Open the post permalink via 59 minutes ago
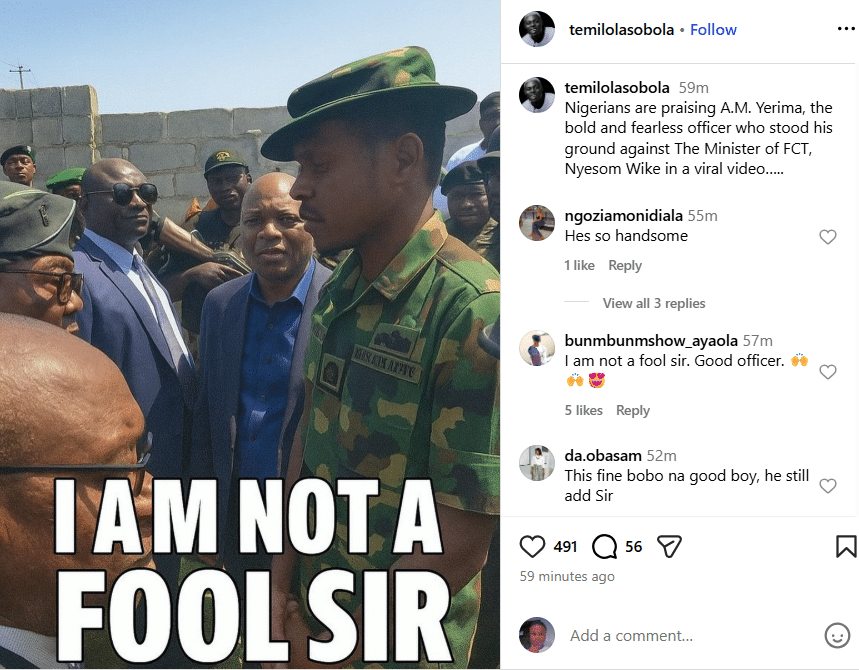The width and height of the screenshot is (859, 670). pyautogui.click(x=566, y=576)
